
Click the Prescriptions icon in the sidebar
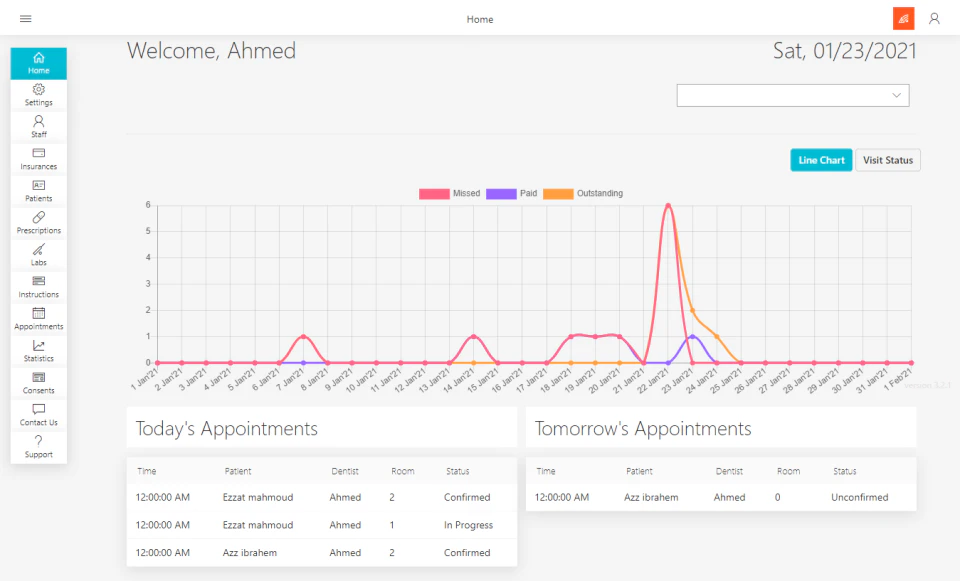(38, 222)
